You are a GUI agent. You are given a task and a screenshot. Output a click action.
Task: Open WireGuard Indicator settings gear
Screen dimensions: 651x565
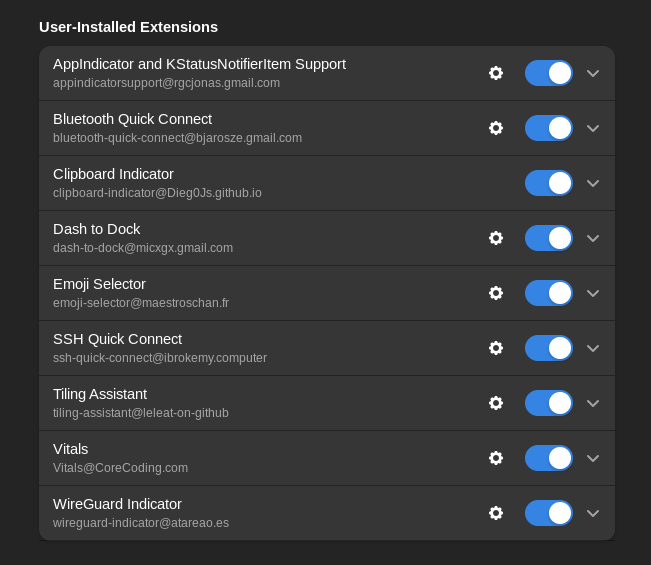(496, 513)
